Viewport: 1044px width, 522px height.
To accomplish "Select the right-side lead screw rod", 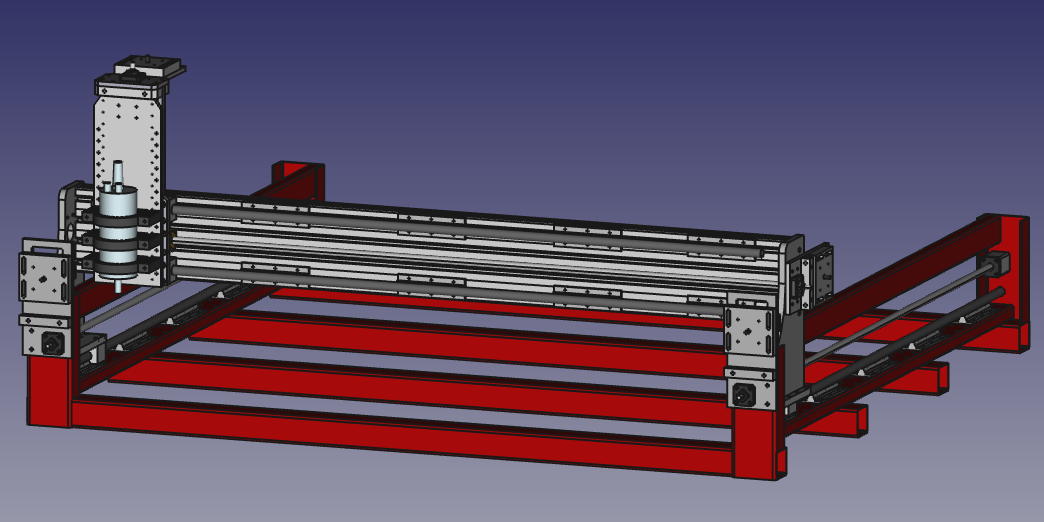I will pos(899,313).
